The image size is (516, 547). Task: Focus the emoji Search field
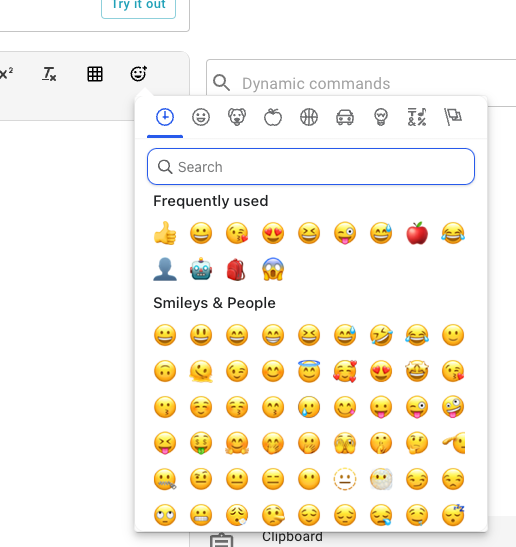point(311,167)
